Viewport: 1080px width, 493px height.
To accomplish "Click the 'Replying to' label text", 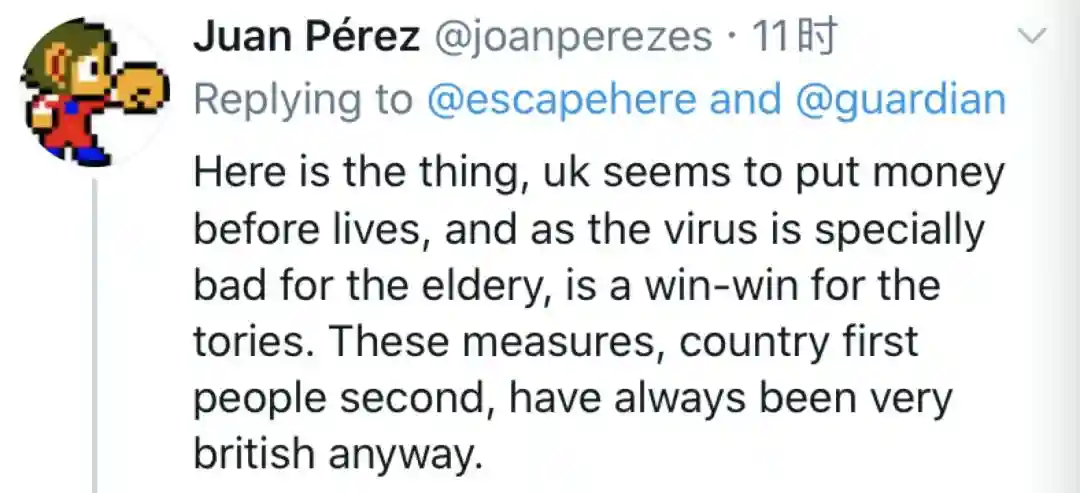I will click(303, 99).
